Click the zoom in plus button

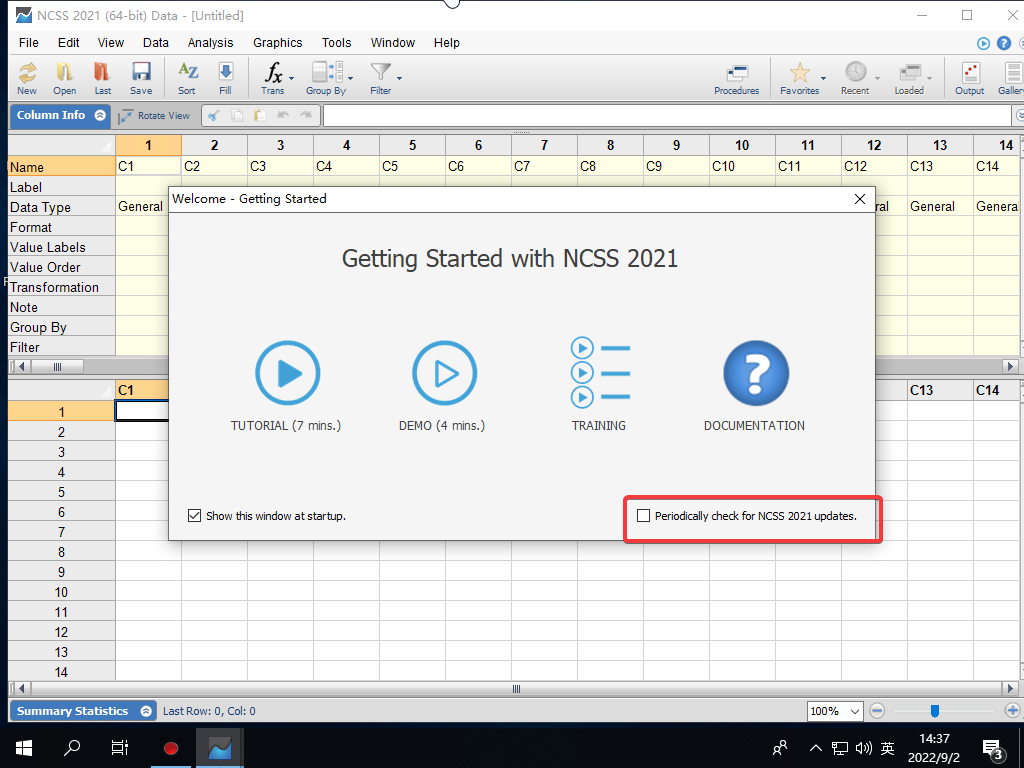coord(1012,711)
